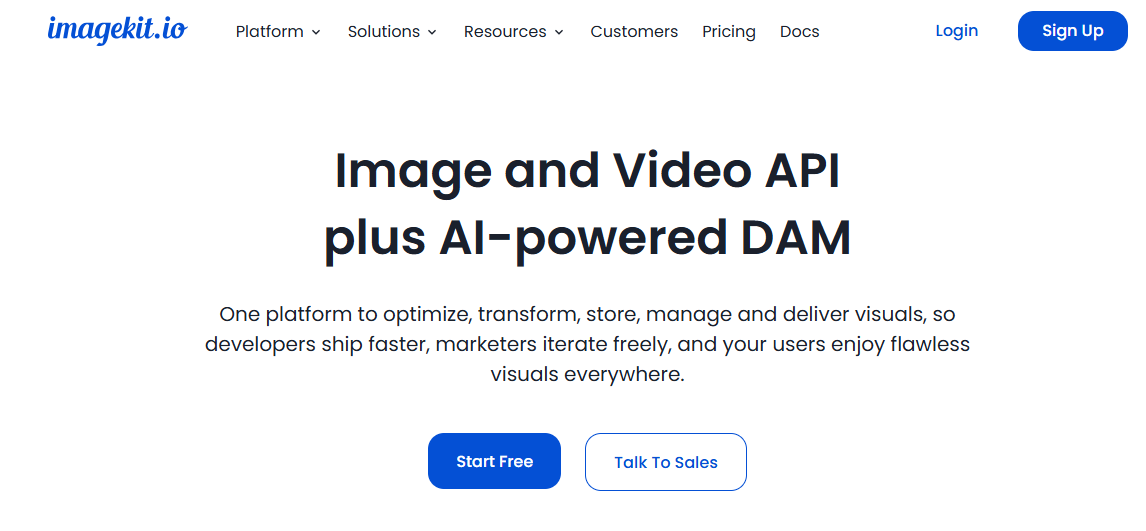Screen dimensions: 1146x531
Task: Expand the Solutions menu chevron
Action: click(432, 32)
